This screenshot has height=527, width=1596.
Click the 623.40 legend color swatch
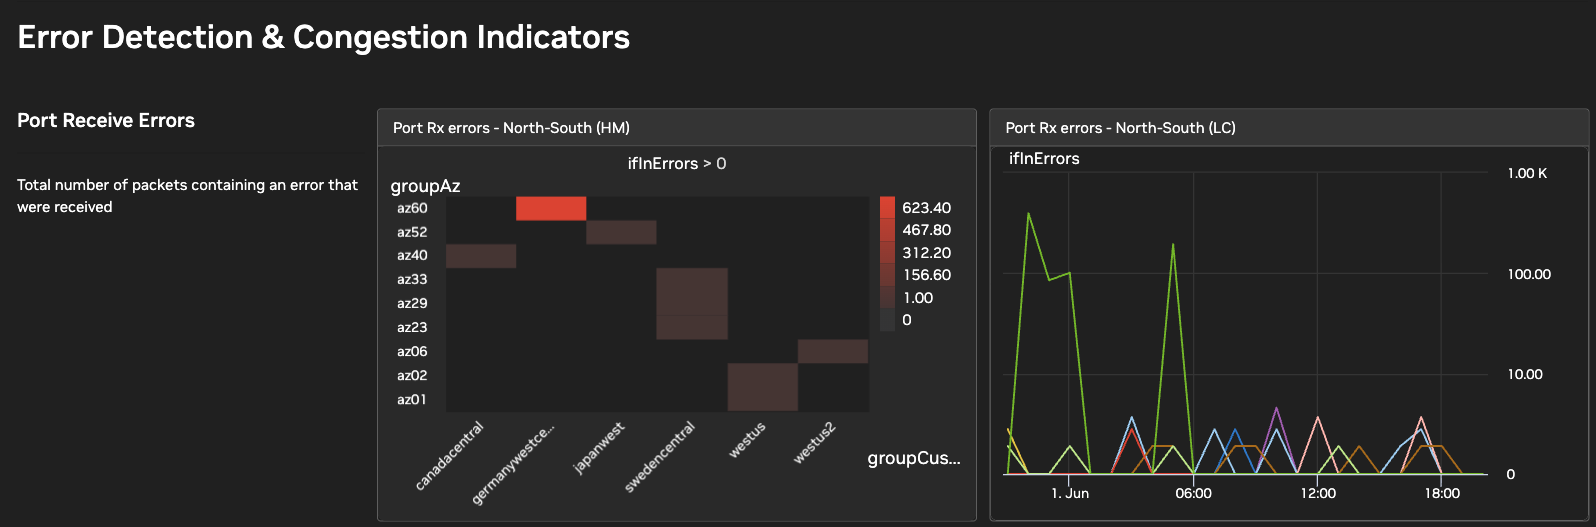tap(888, 208)
